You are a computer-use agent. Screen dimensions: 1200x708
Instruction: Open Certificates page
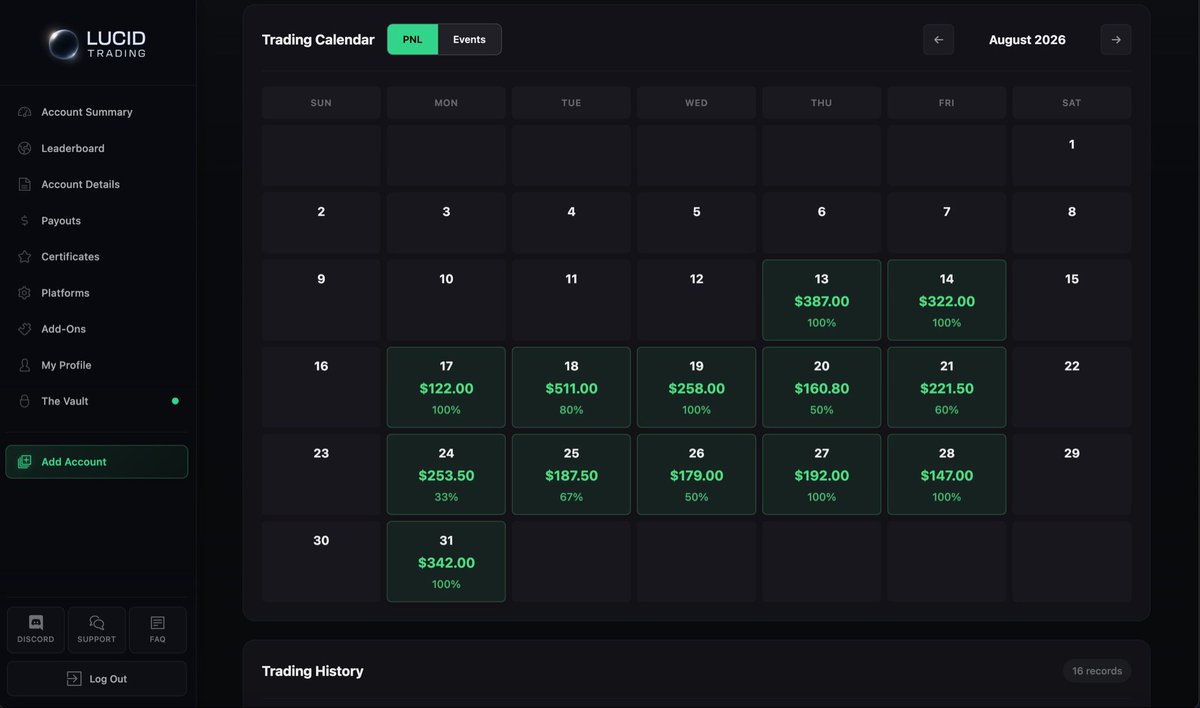(x=97, y=256)
